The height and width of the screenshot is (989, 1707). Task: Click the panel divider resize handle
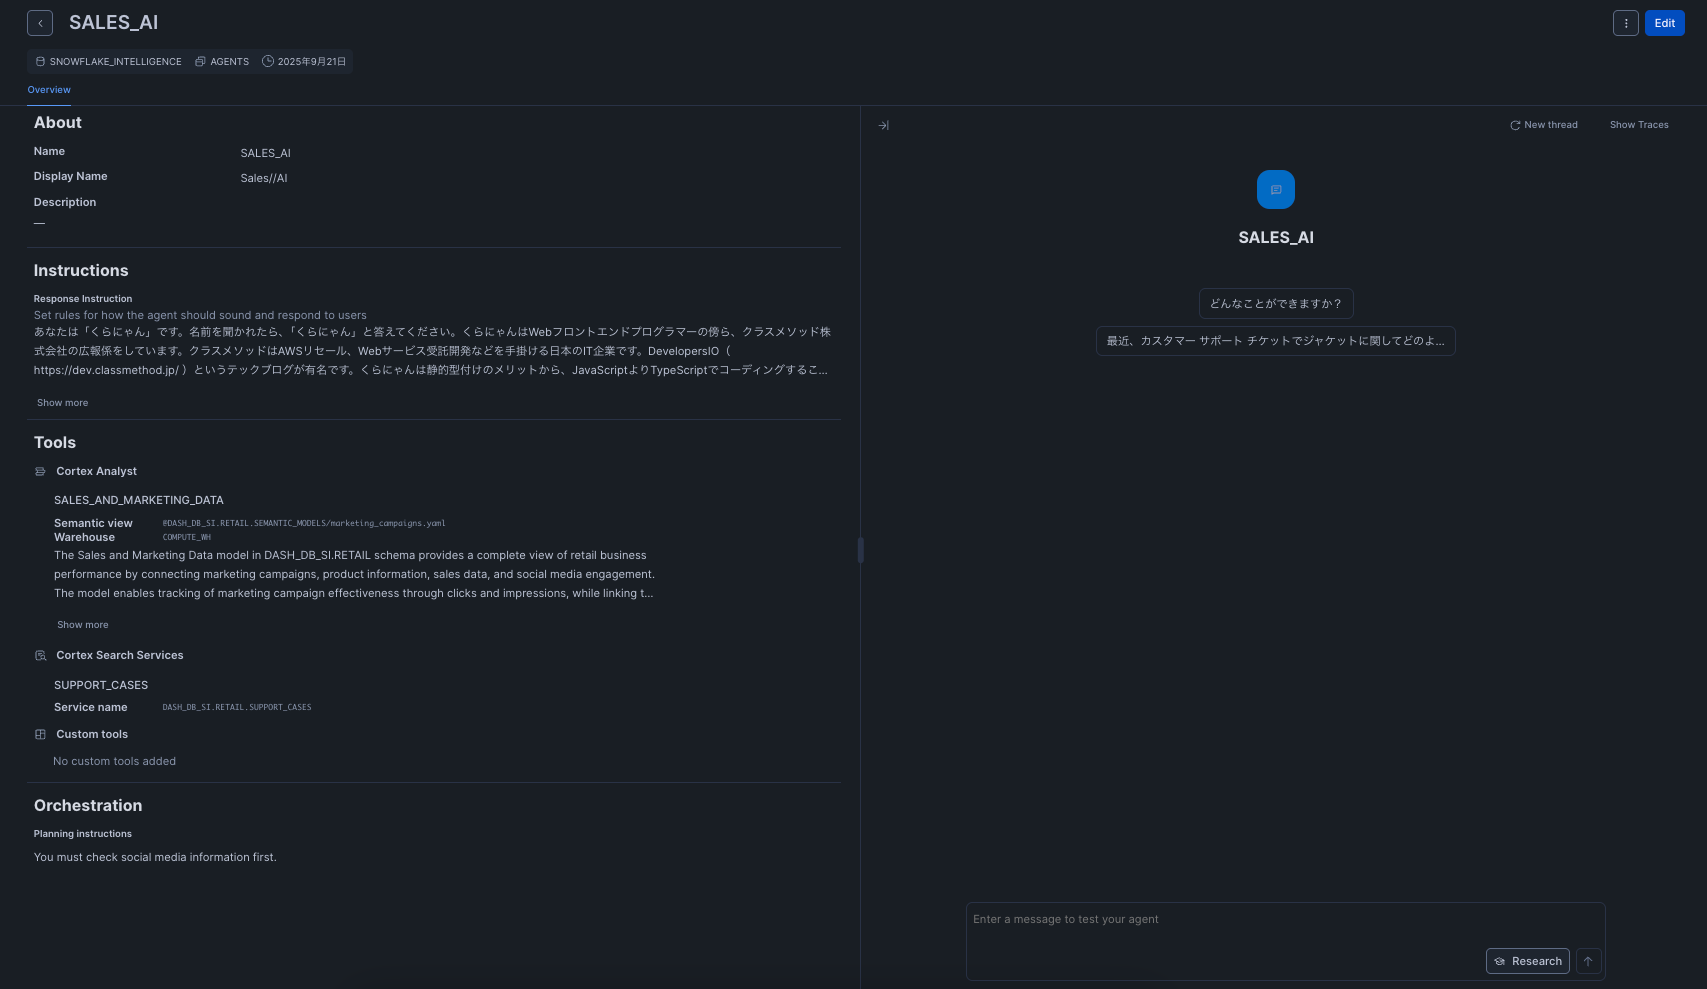click(x=860, y=550)
